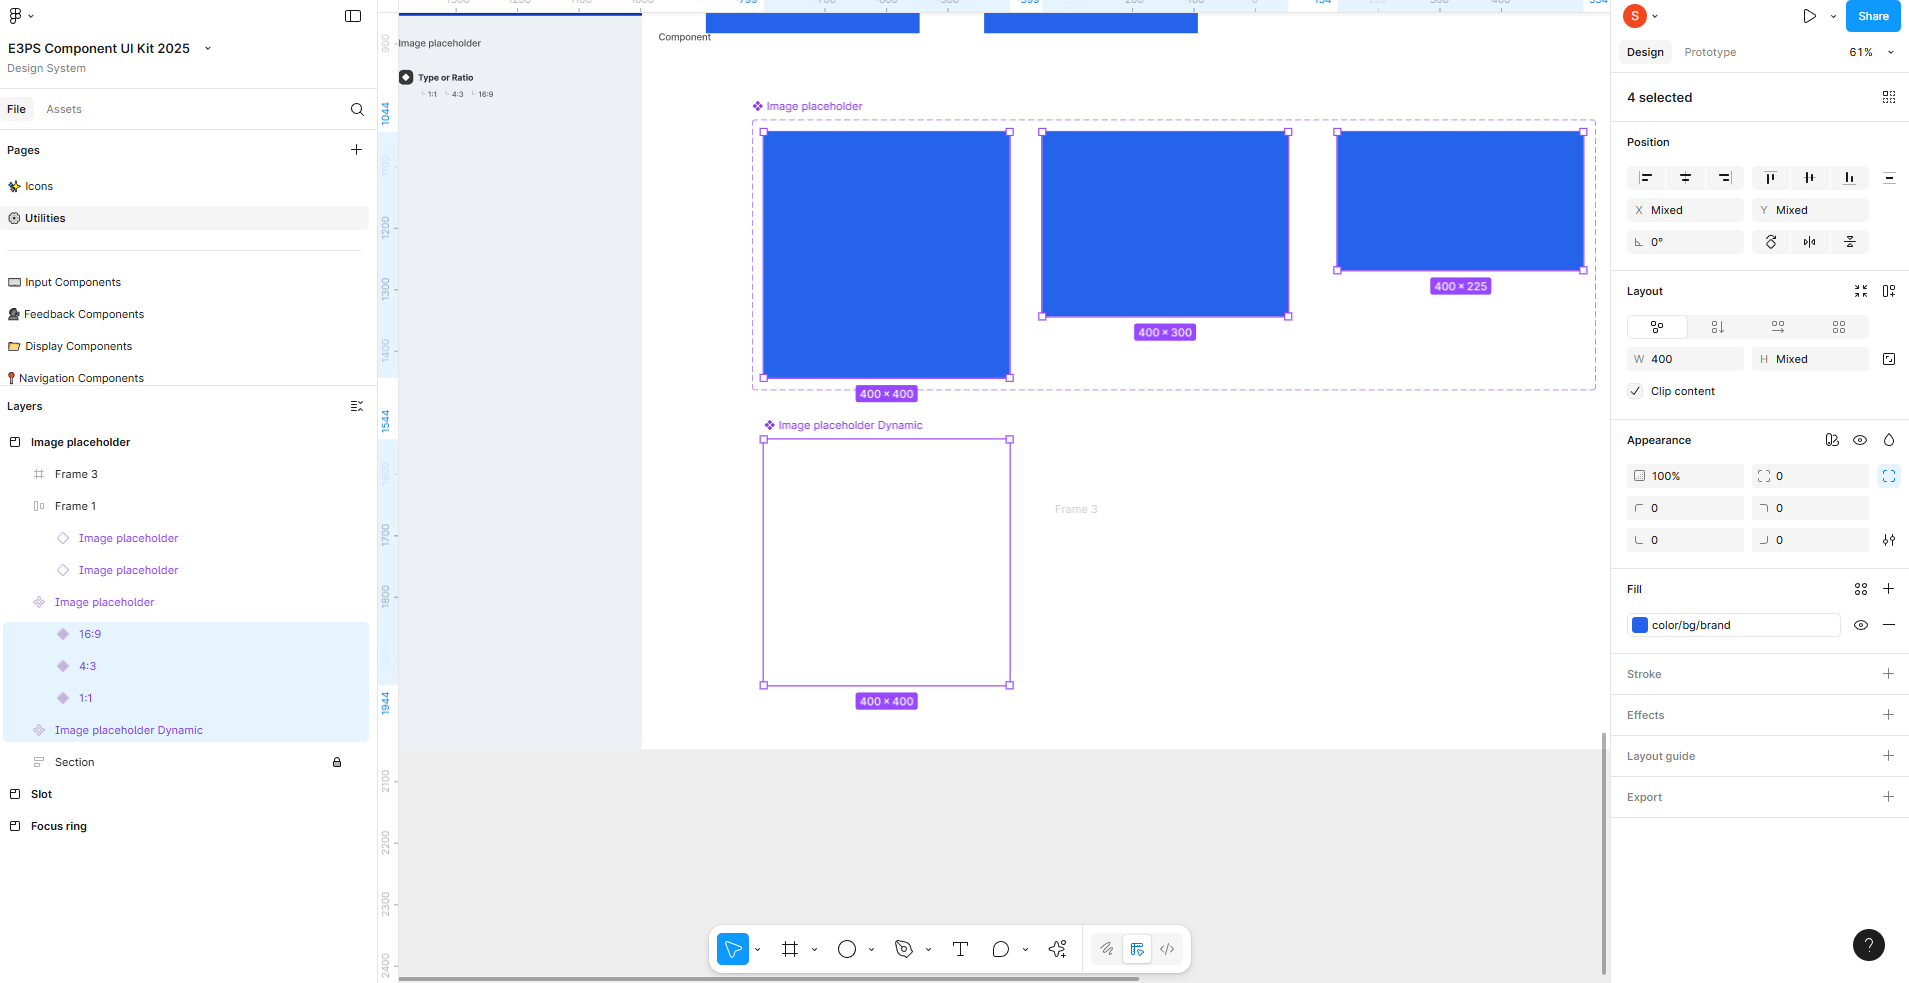Click the horizontal canvas scrollbar
The height and width of the screenshot is (983, 1909).
(x=769, y=978)
